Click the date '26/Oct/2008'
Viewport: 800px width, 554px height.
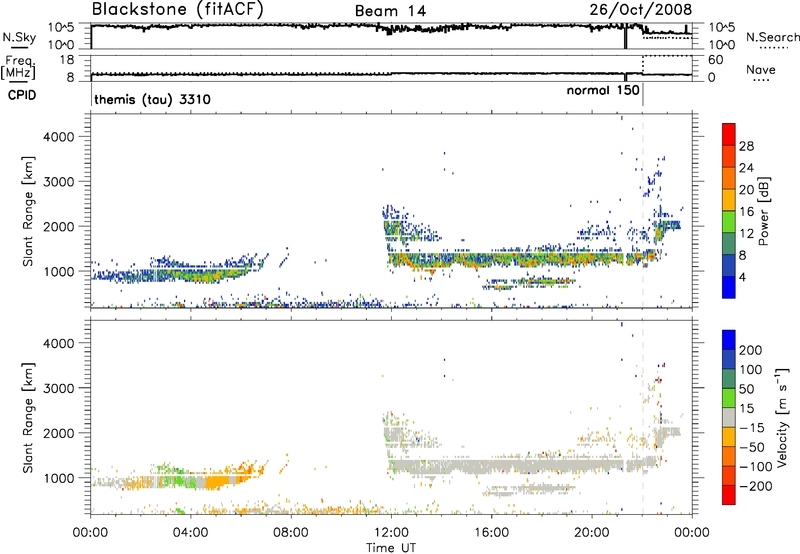[x=641, y=10]
